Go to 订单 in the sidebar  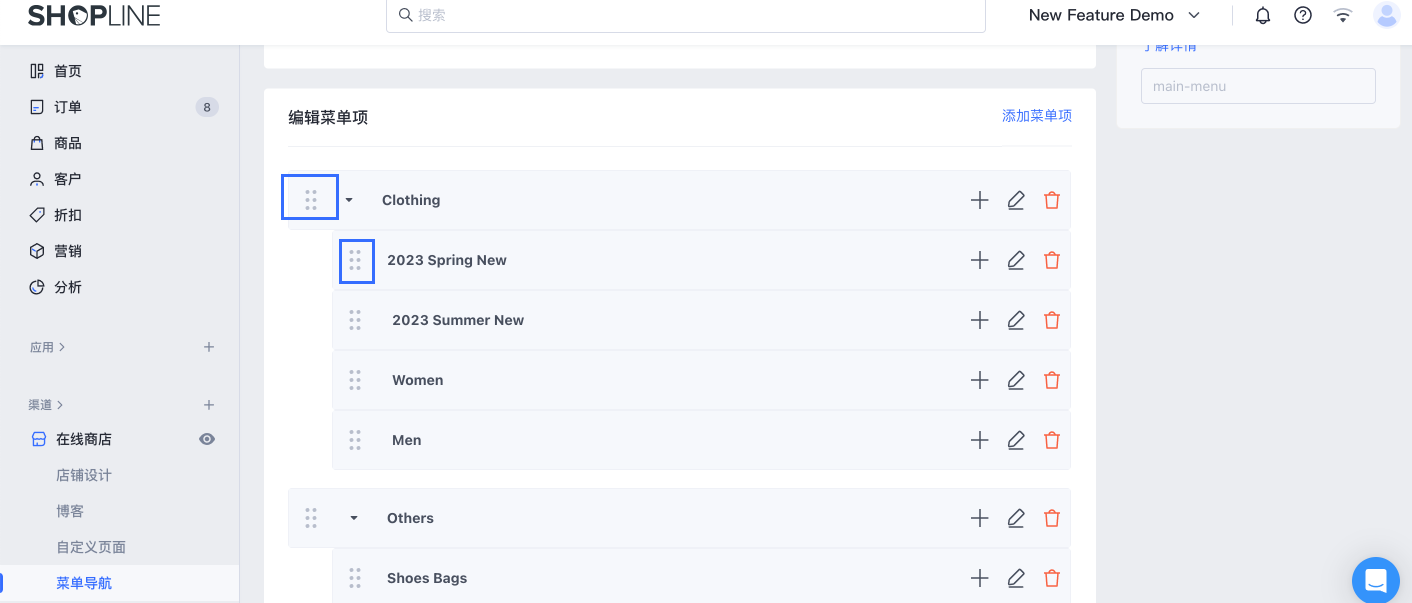coord(68,107)
